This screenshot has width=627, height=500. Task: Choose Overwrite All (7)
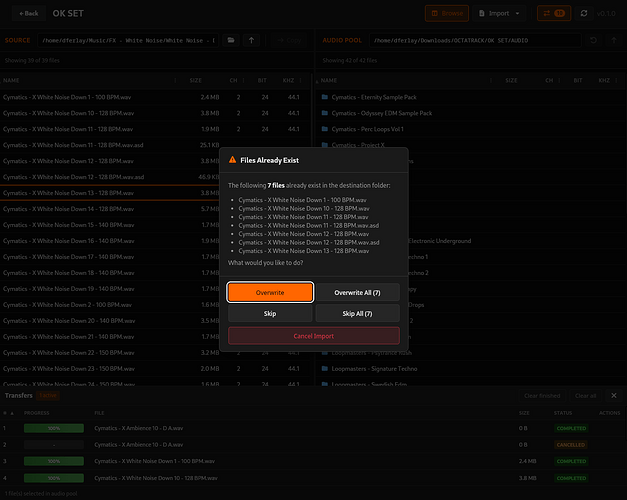point(357,292)
